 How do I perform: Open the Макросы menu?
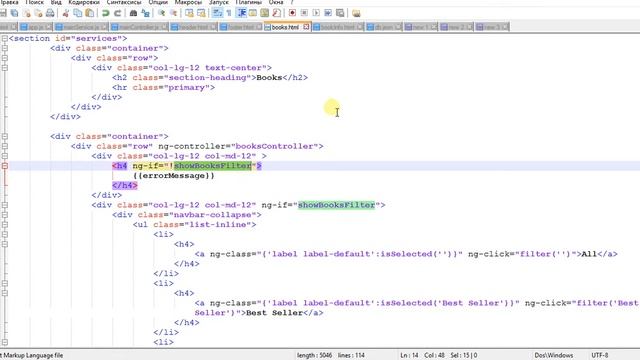pyautogui.click(x=188, y=2)
